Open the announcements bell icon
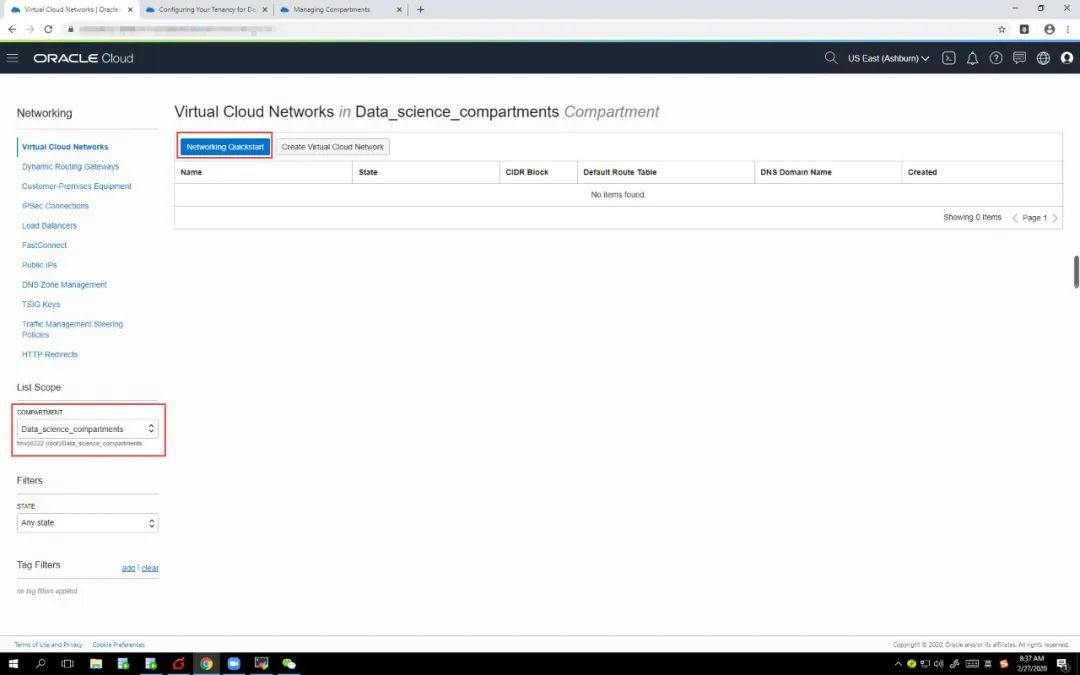Viewport: 1080px width, 675px height. click(x=972, y=58)
